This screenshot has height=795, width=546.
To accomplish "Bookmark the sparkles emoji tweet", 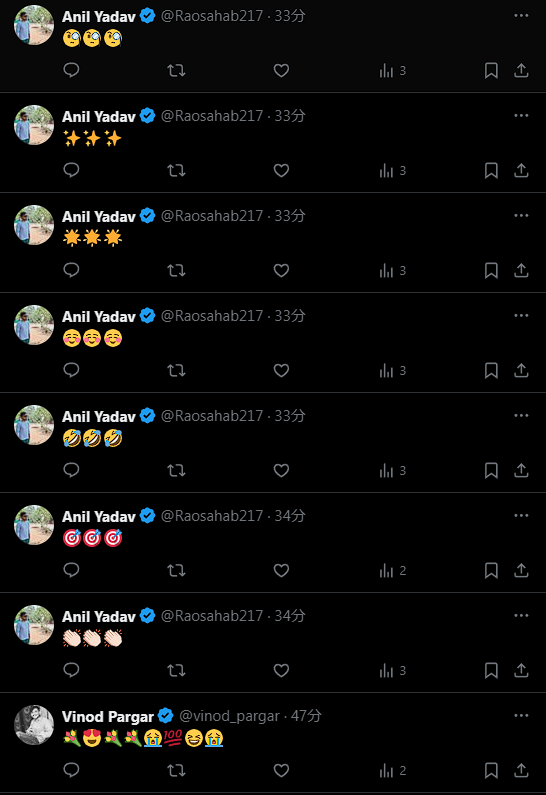I will 491,170.
